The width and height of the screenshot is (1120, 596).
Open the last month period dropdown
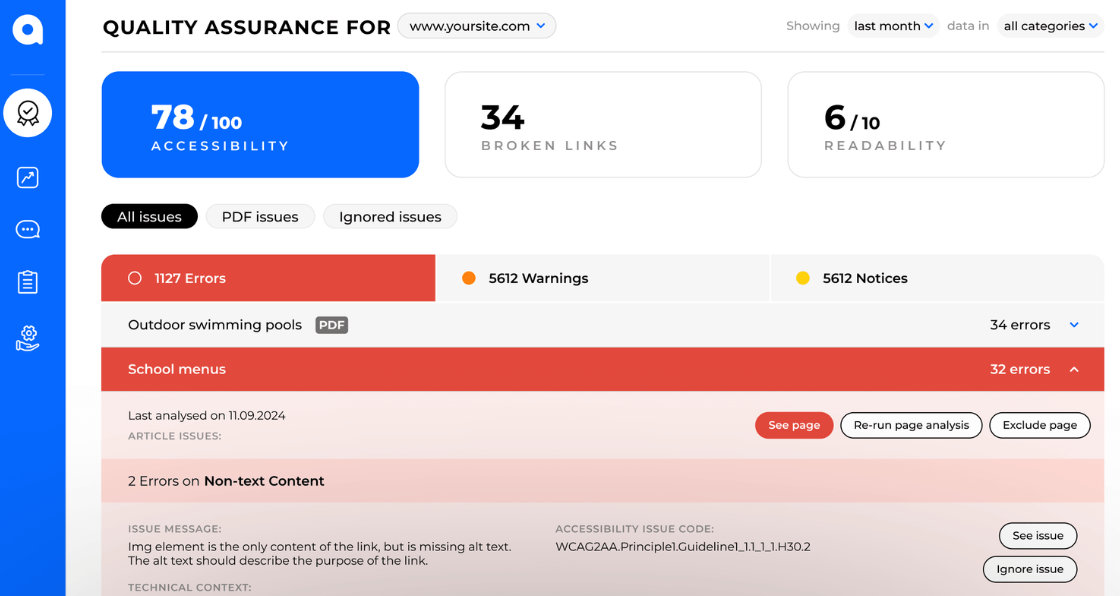(x=893, y=26)
